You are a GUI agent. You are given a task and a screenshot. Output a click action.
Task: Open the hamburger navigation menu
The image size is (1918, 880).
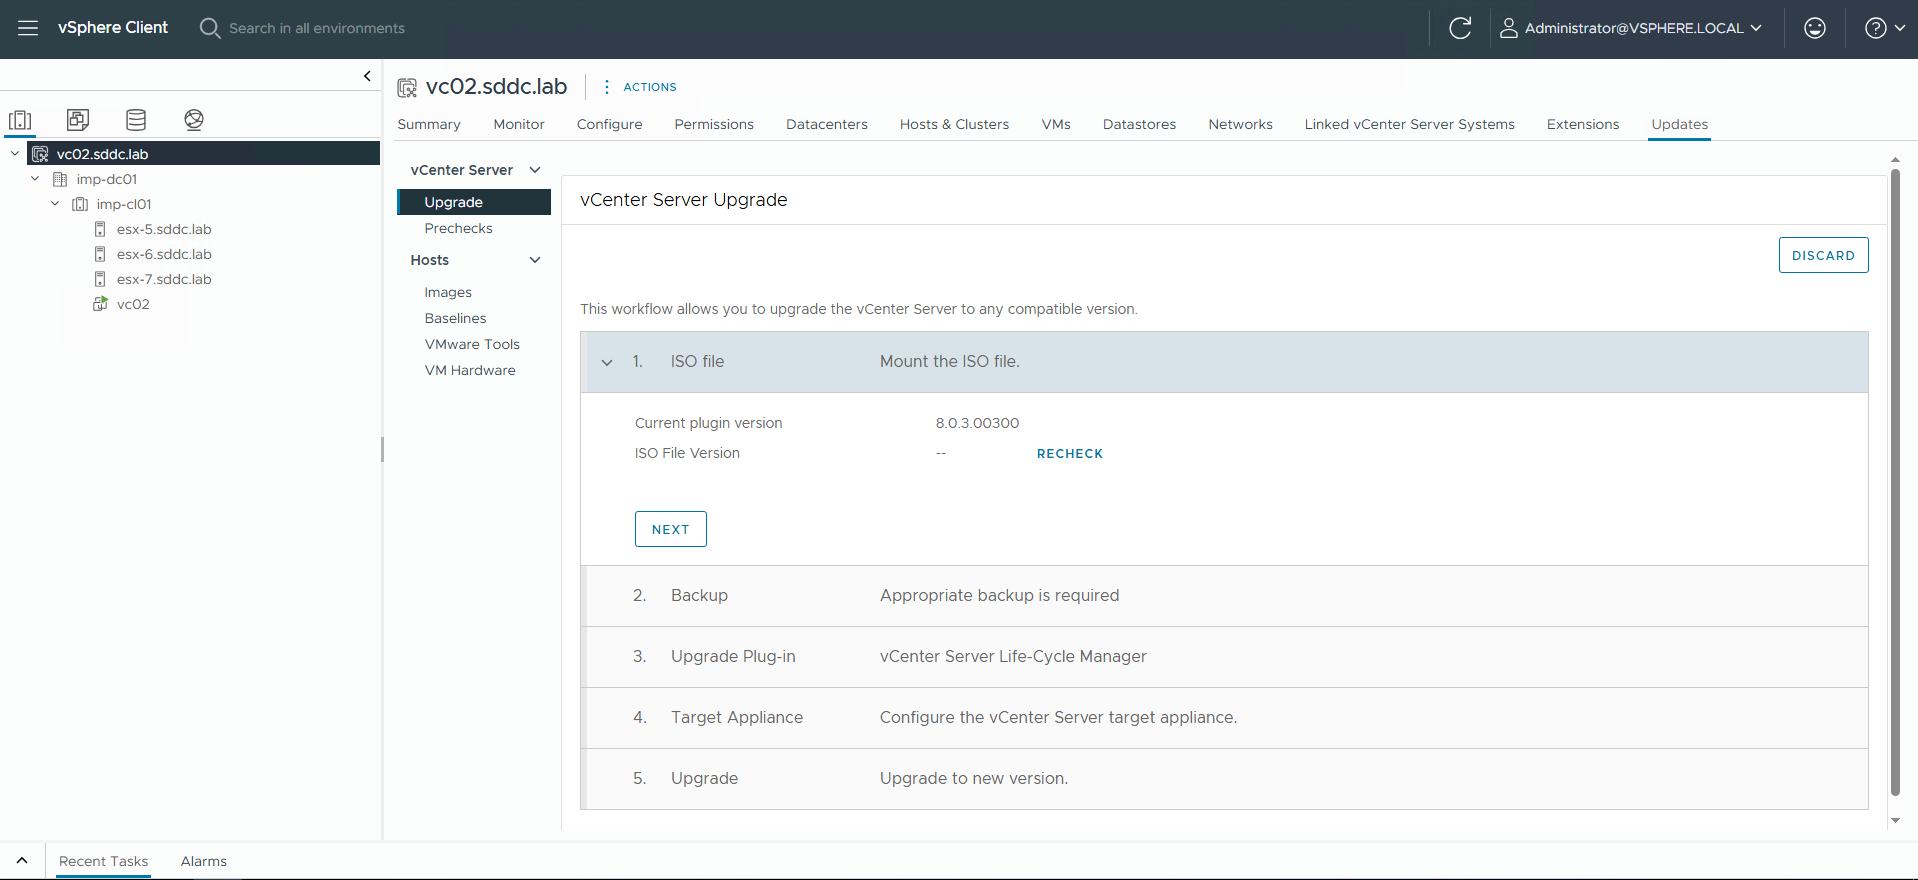(28, 28)
